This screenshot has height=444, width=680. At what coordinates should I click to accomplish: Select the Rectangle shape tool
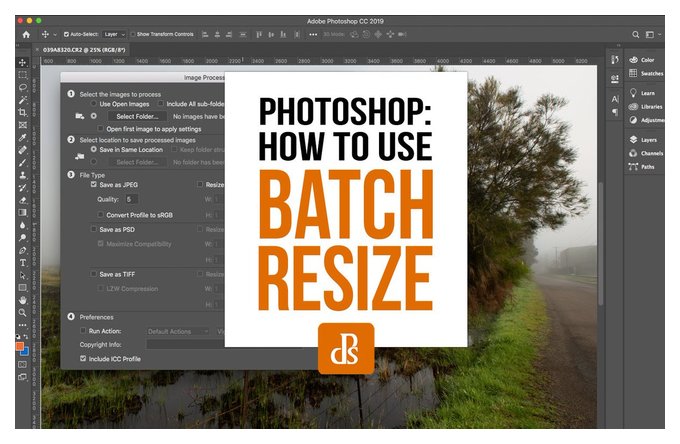tap(23, 287)
